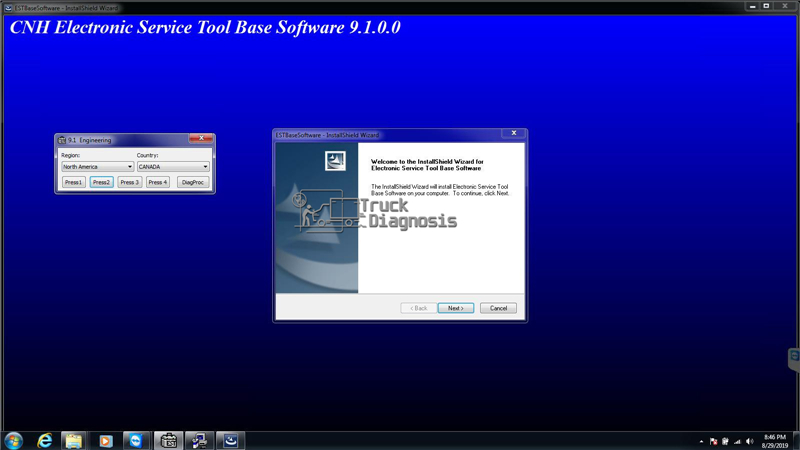Open Internet Explorer from the taskbar
The image size is (800, 450).
click(45, 440)
